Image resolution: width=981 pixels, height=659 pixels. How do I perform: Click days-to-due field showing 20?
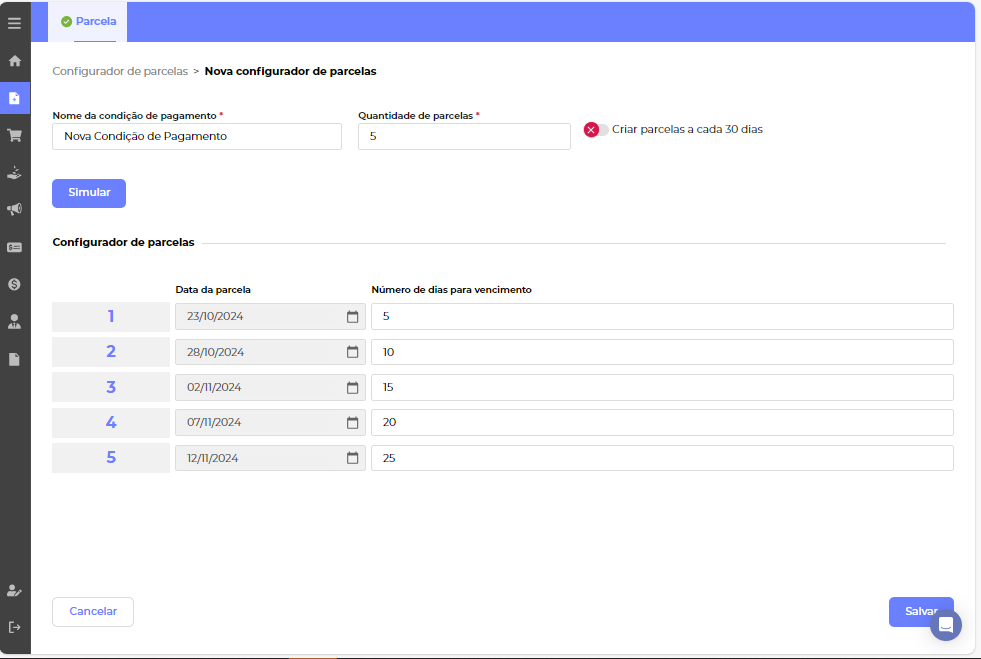pyautogui.click(x=661, y=423)
